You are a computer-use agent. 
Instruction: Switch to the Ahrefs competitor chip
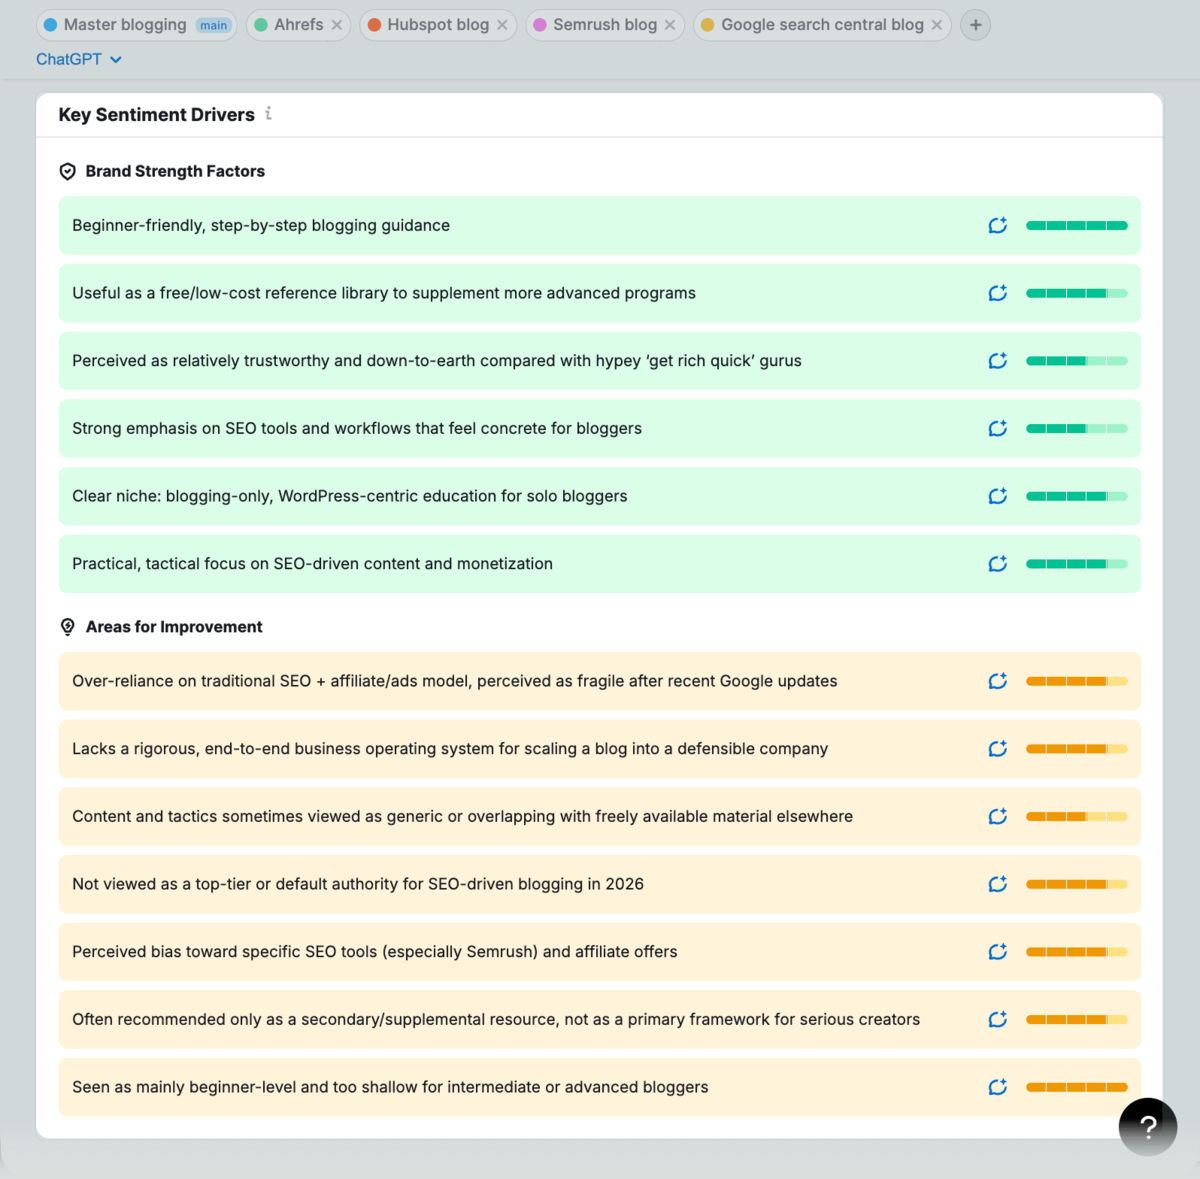296,25
